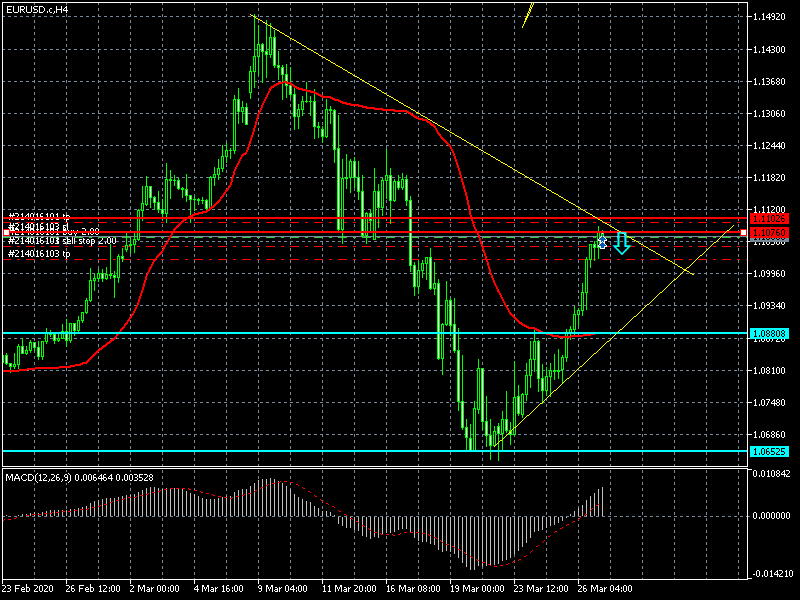Click the 23 Mar 12:00 time label

[x=541, y=588]
